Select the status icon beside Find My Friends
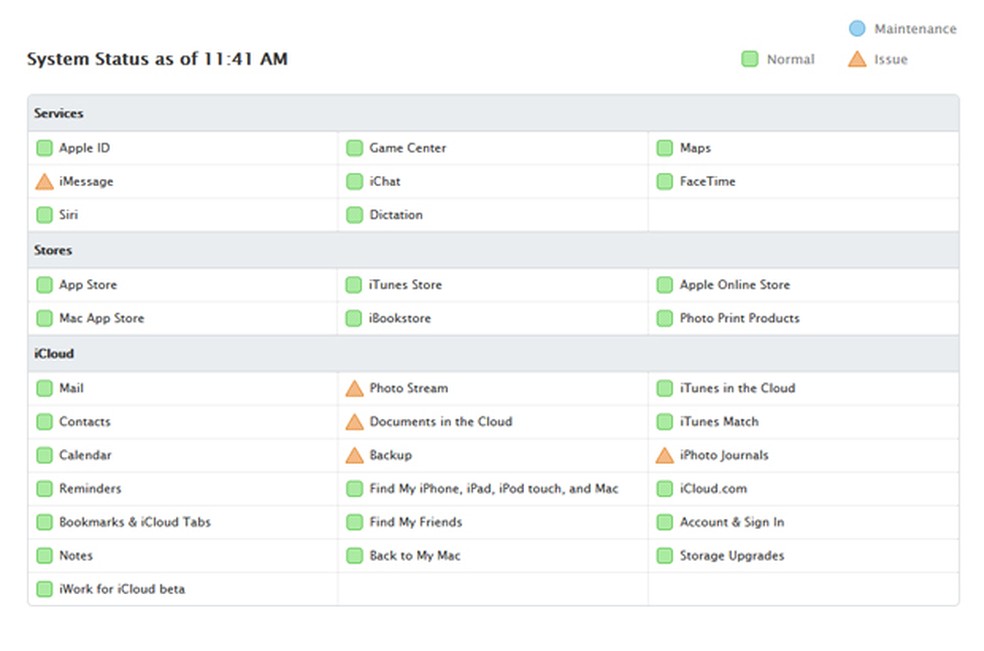This screenshot has height=651, width=984. [355, 522]
